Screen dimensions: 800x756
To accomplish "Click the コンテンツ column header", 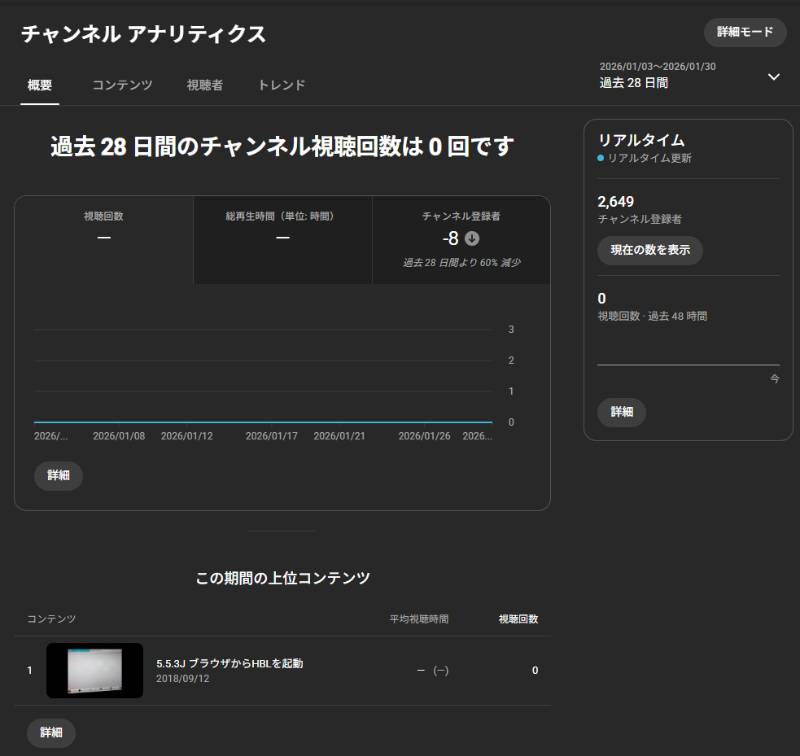I will [x=51, y=619].
